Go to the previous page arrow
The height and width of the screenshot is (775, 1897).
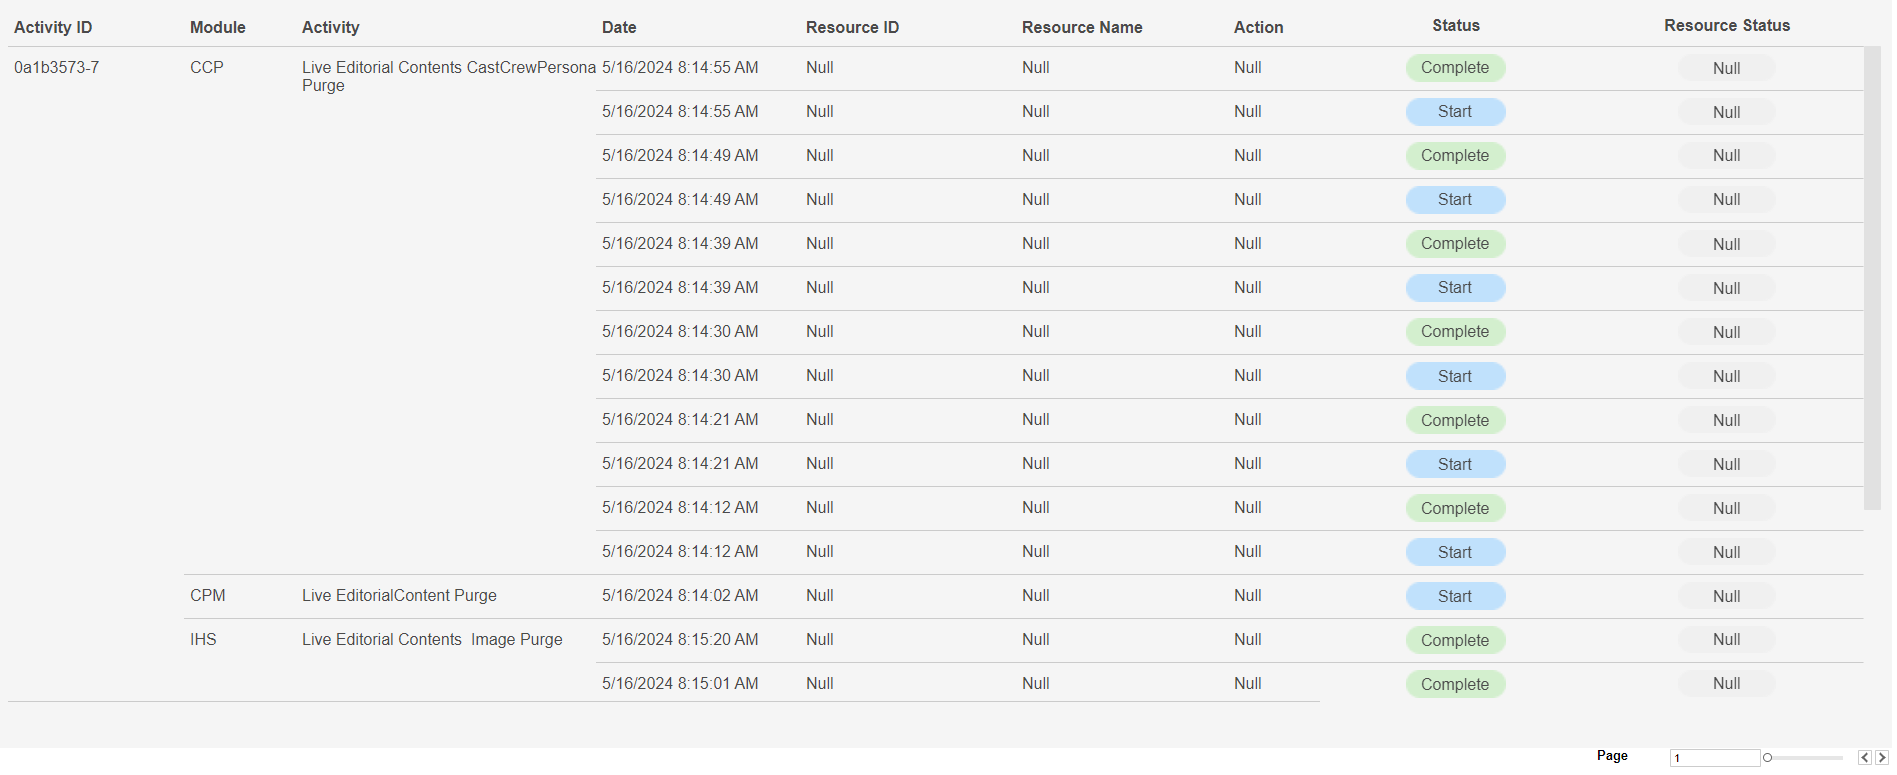click(x=1864, y=758)
